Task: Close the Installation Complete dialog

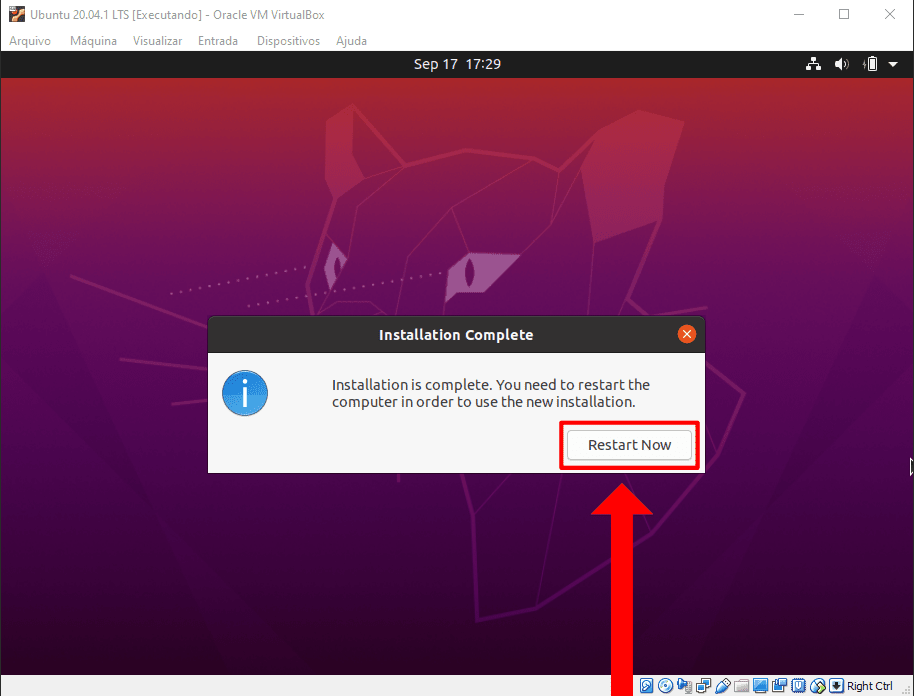Action: pos(687,334)
